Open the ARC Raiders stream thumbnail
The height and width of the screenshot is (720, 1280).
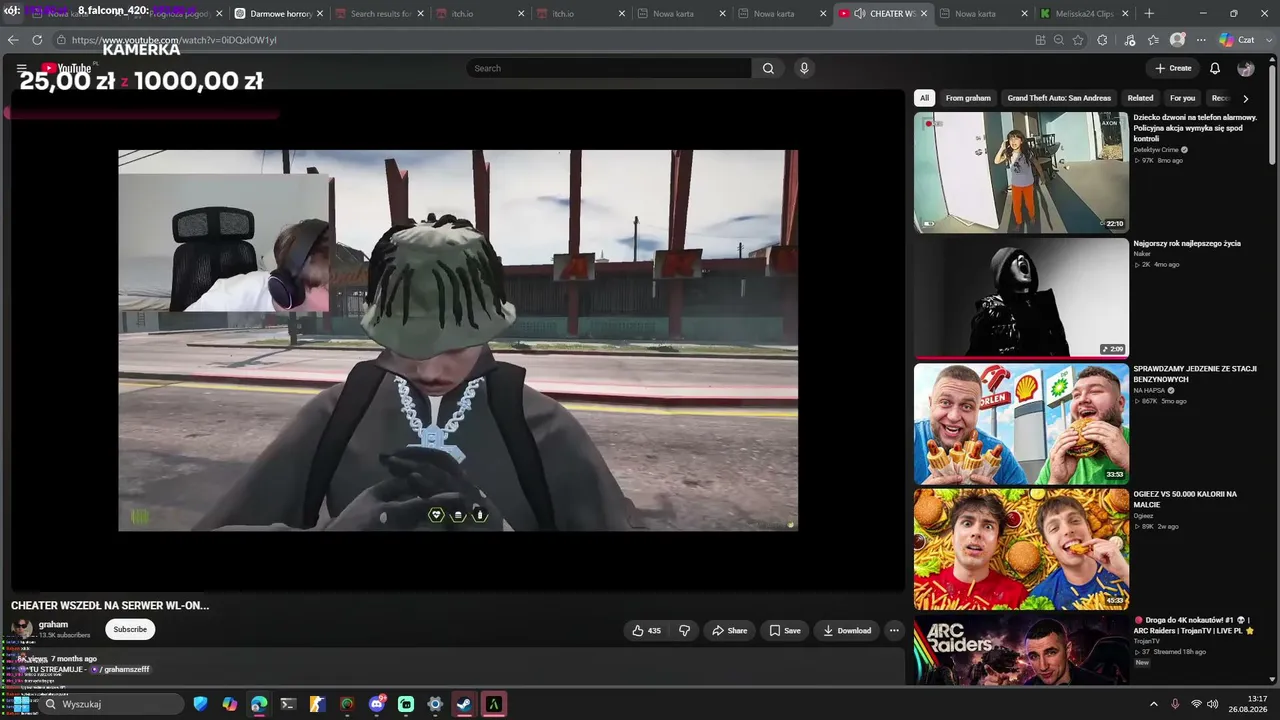1021,650
